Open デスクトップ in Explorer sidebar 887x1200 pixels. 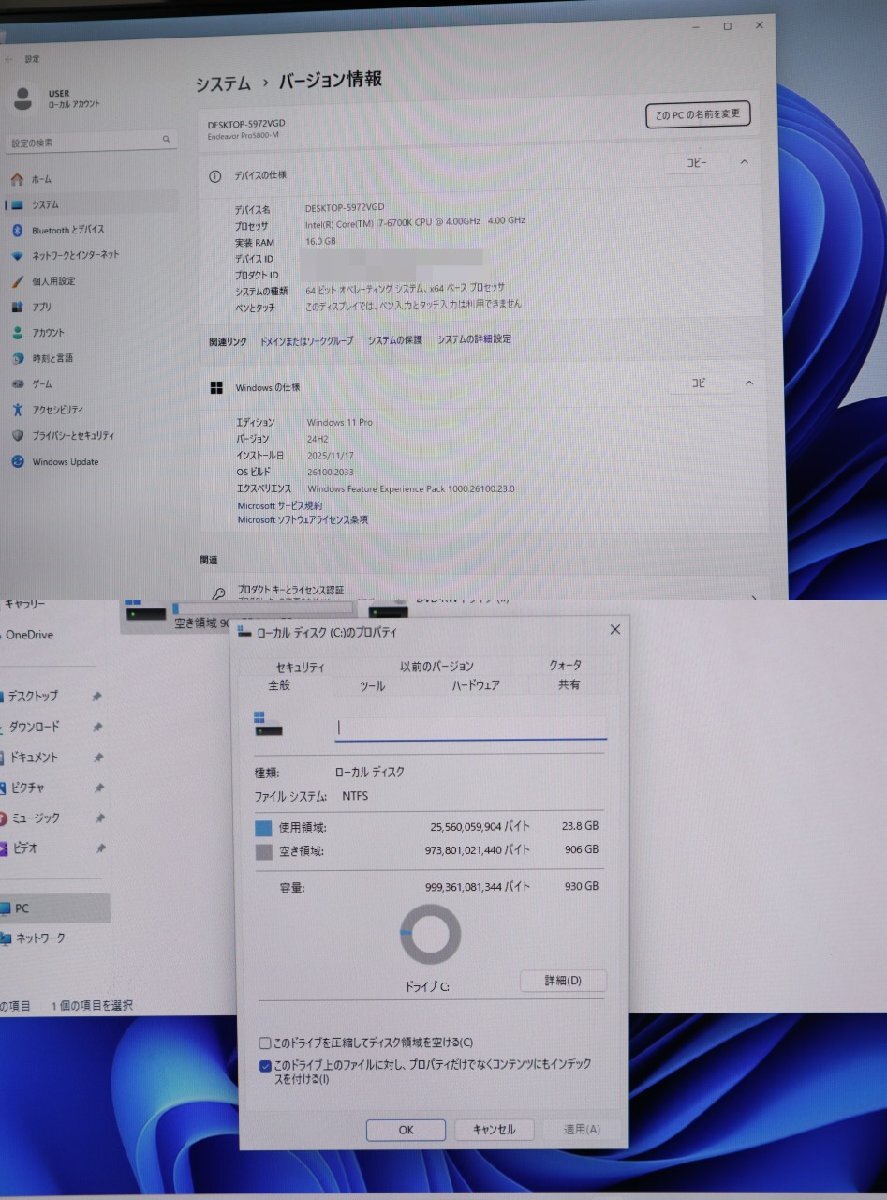33,695
